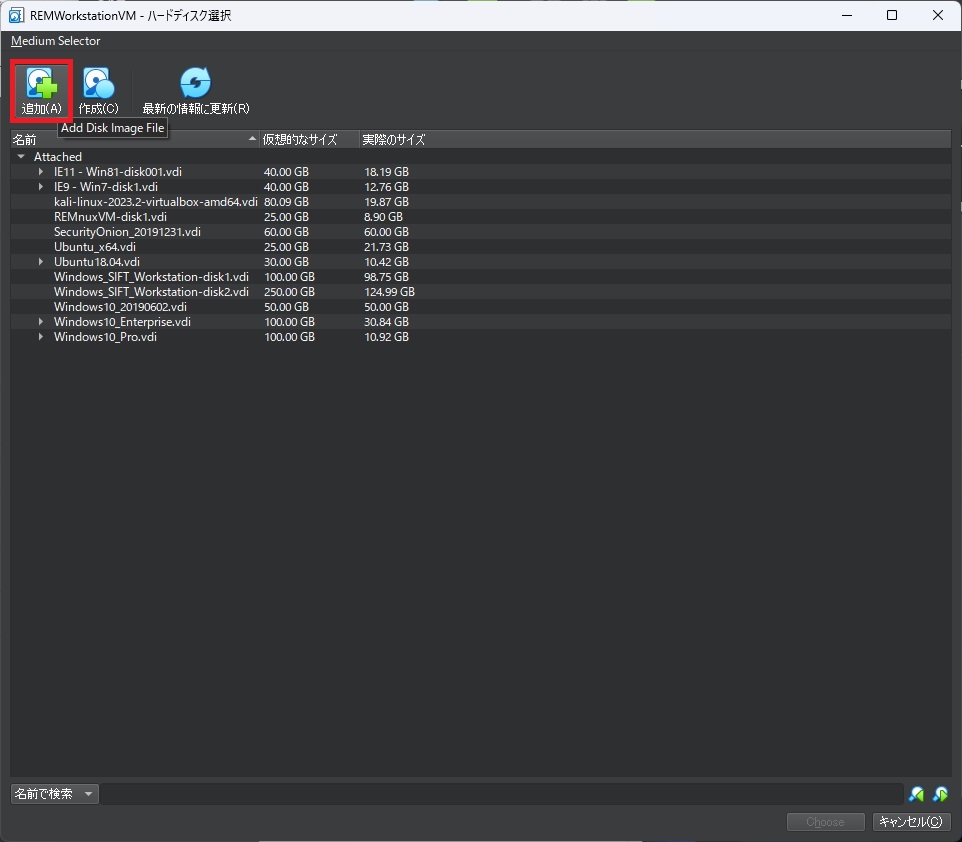
Task: Sort by the 実際のサイズ column header
Action: (x=393, y=139)
